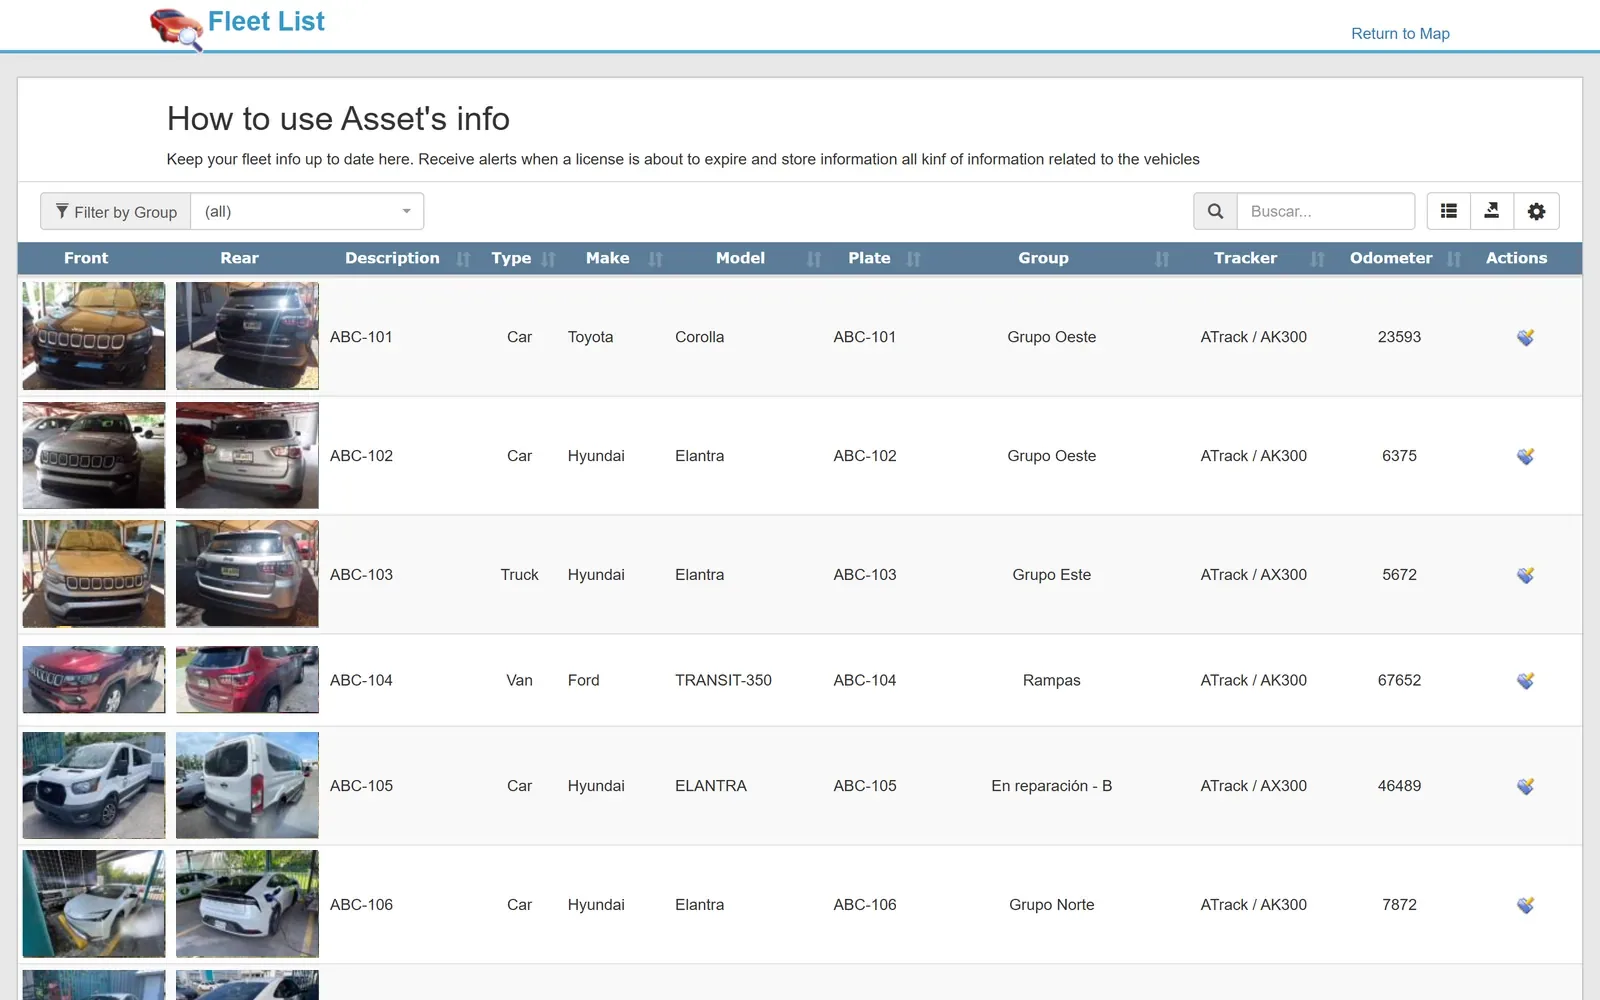This screenshot has width=1600, height=1000.
Task: Click the ATrack / AX300 tracker for ABC-103
Action: (x=1253, y=575)
